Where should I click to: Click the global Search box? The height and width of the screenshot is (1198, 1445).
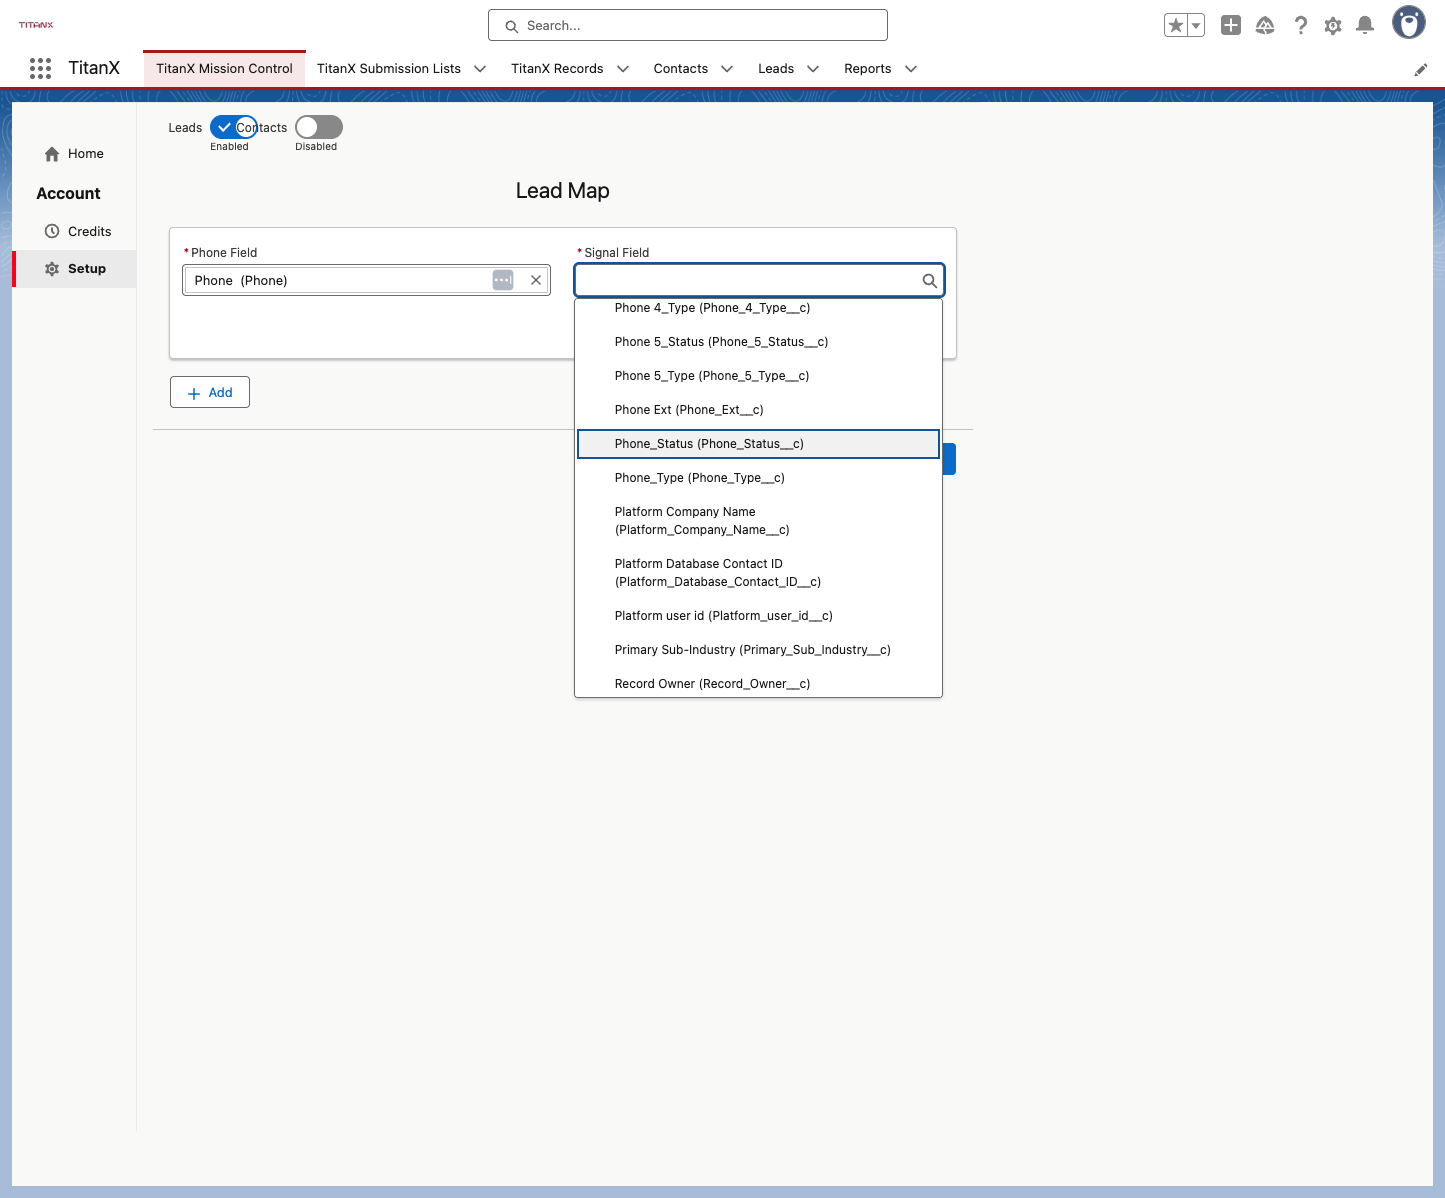pos(688,26)
